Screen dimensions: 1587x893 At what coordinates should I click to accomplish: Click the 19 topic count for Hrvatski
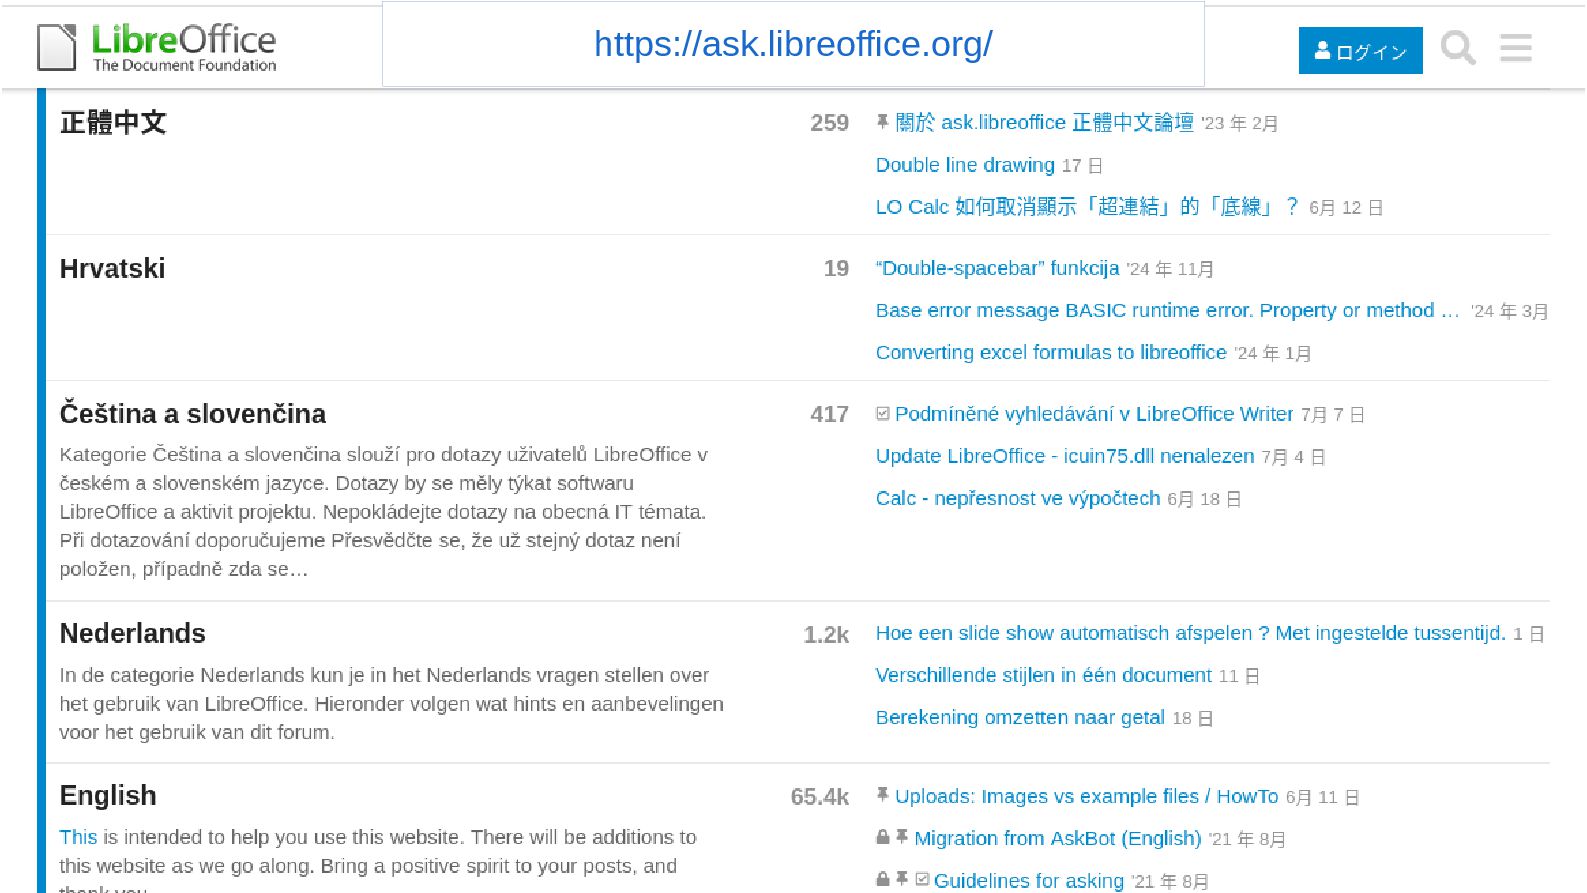[836, 269]
